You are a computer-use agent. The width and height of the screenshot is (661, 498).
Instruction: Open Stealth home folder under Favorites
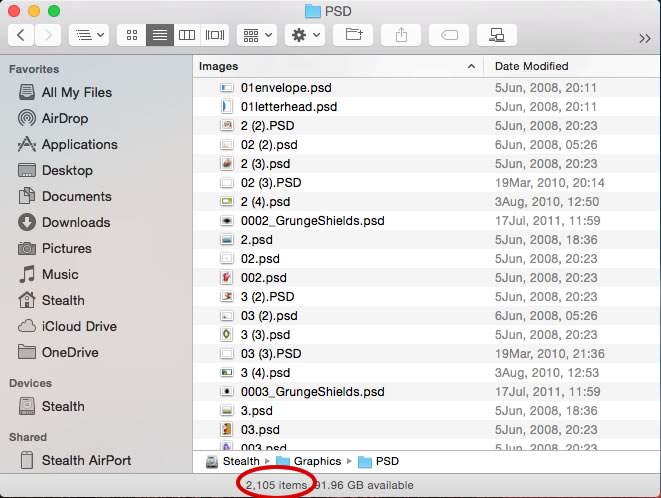[x=51, y=301]
